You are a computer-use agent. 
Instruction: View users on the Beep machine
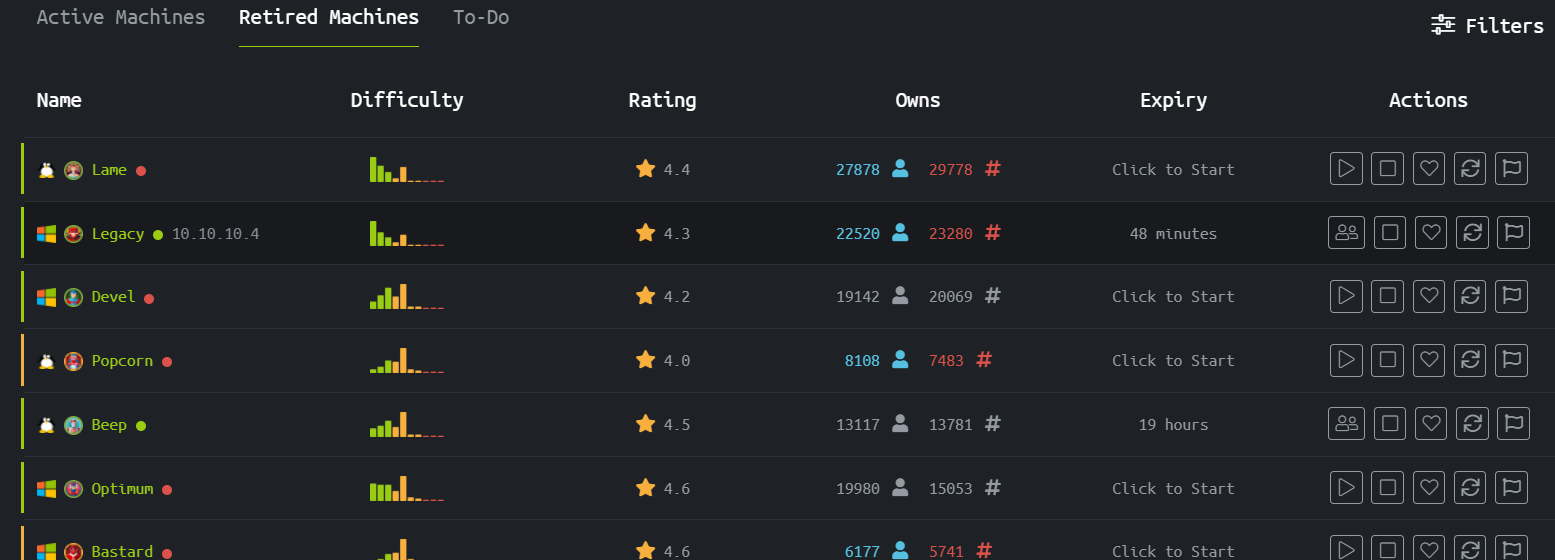click(1346, 424)
